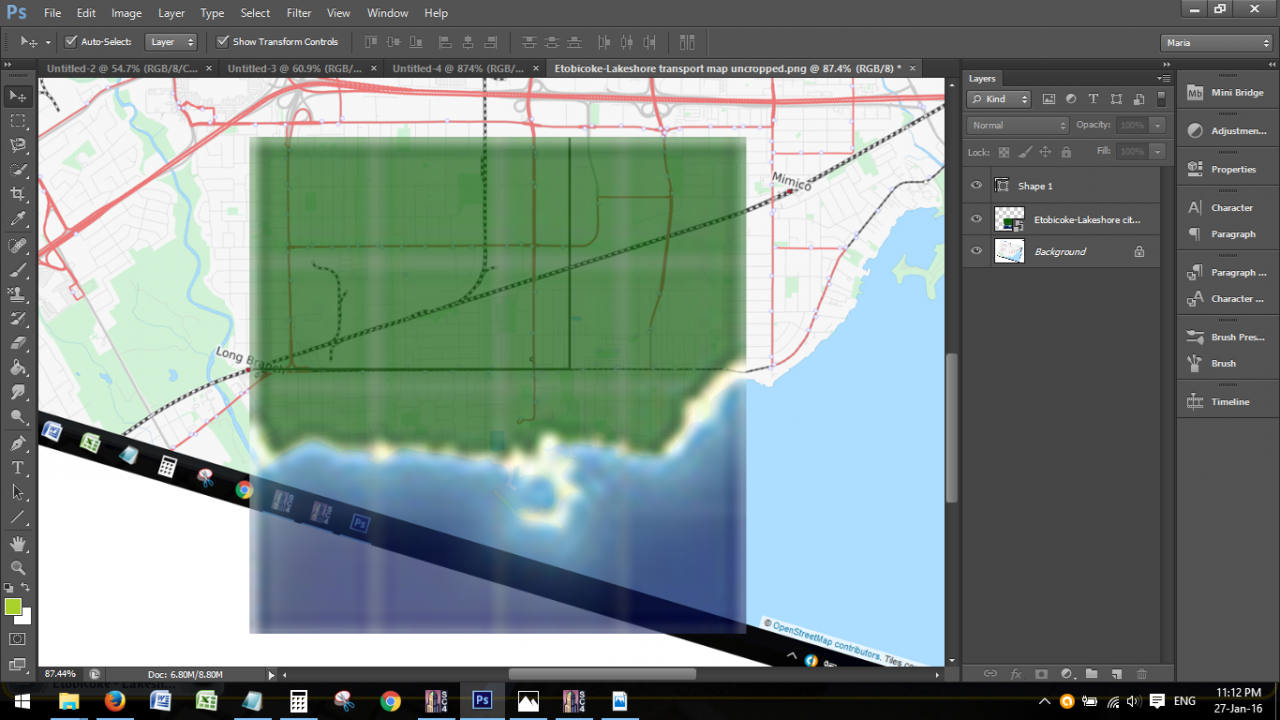This screenshot has height=720, width=1280.
Task: Toggle lock position
Action: [1045, 152]
